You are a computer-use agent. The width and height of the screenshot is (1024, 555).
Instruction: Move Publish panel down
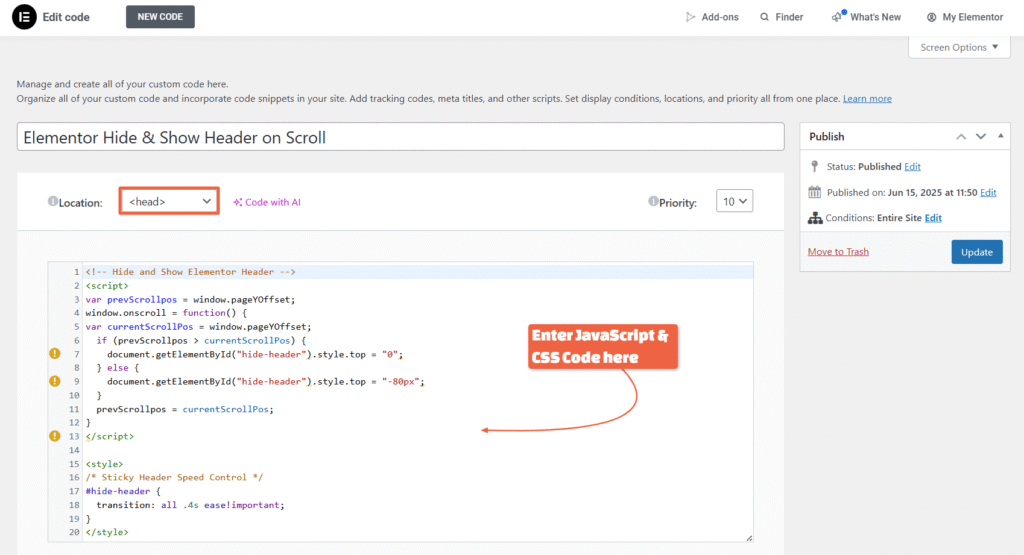(x=980, y=136)
